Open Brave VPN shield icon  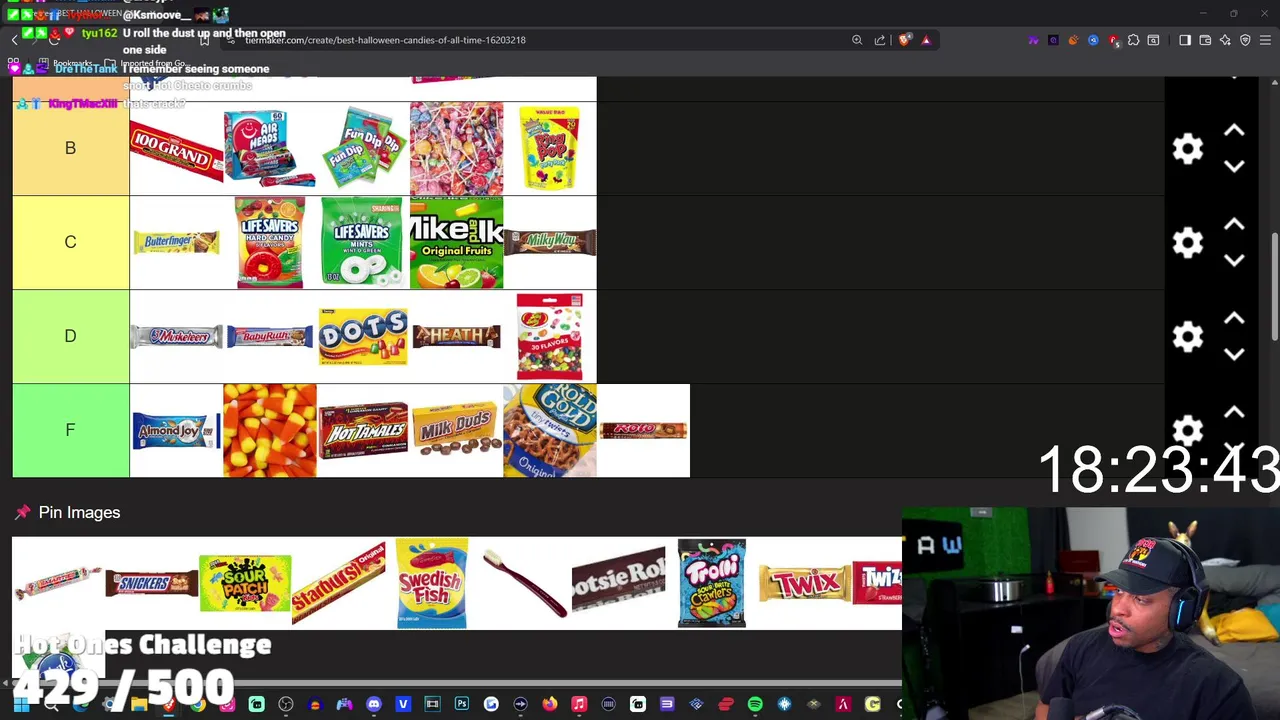tap(1245, 40)
